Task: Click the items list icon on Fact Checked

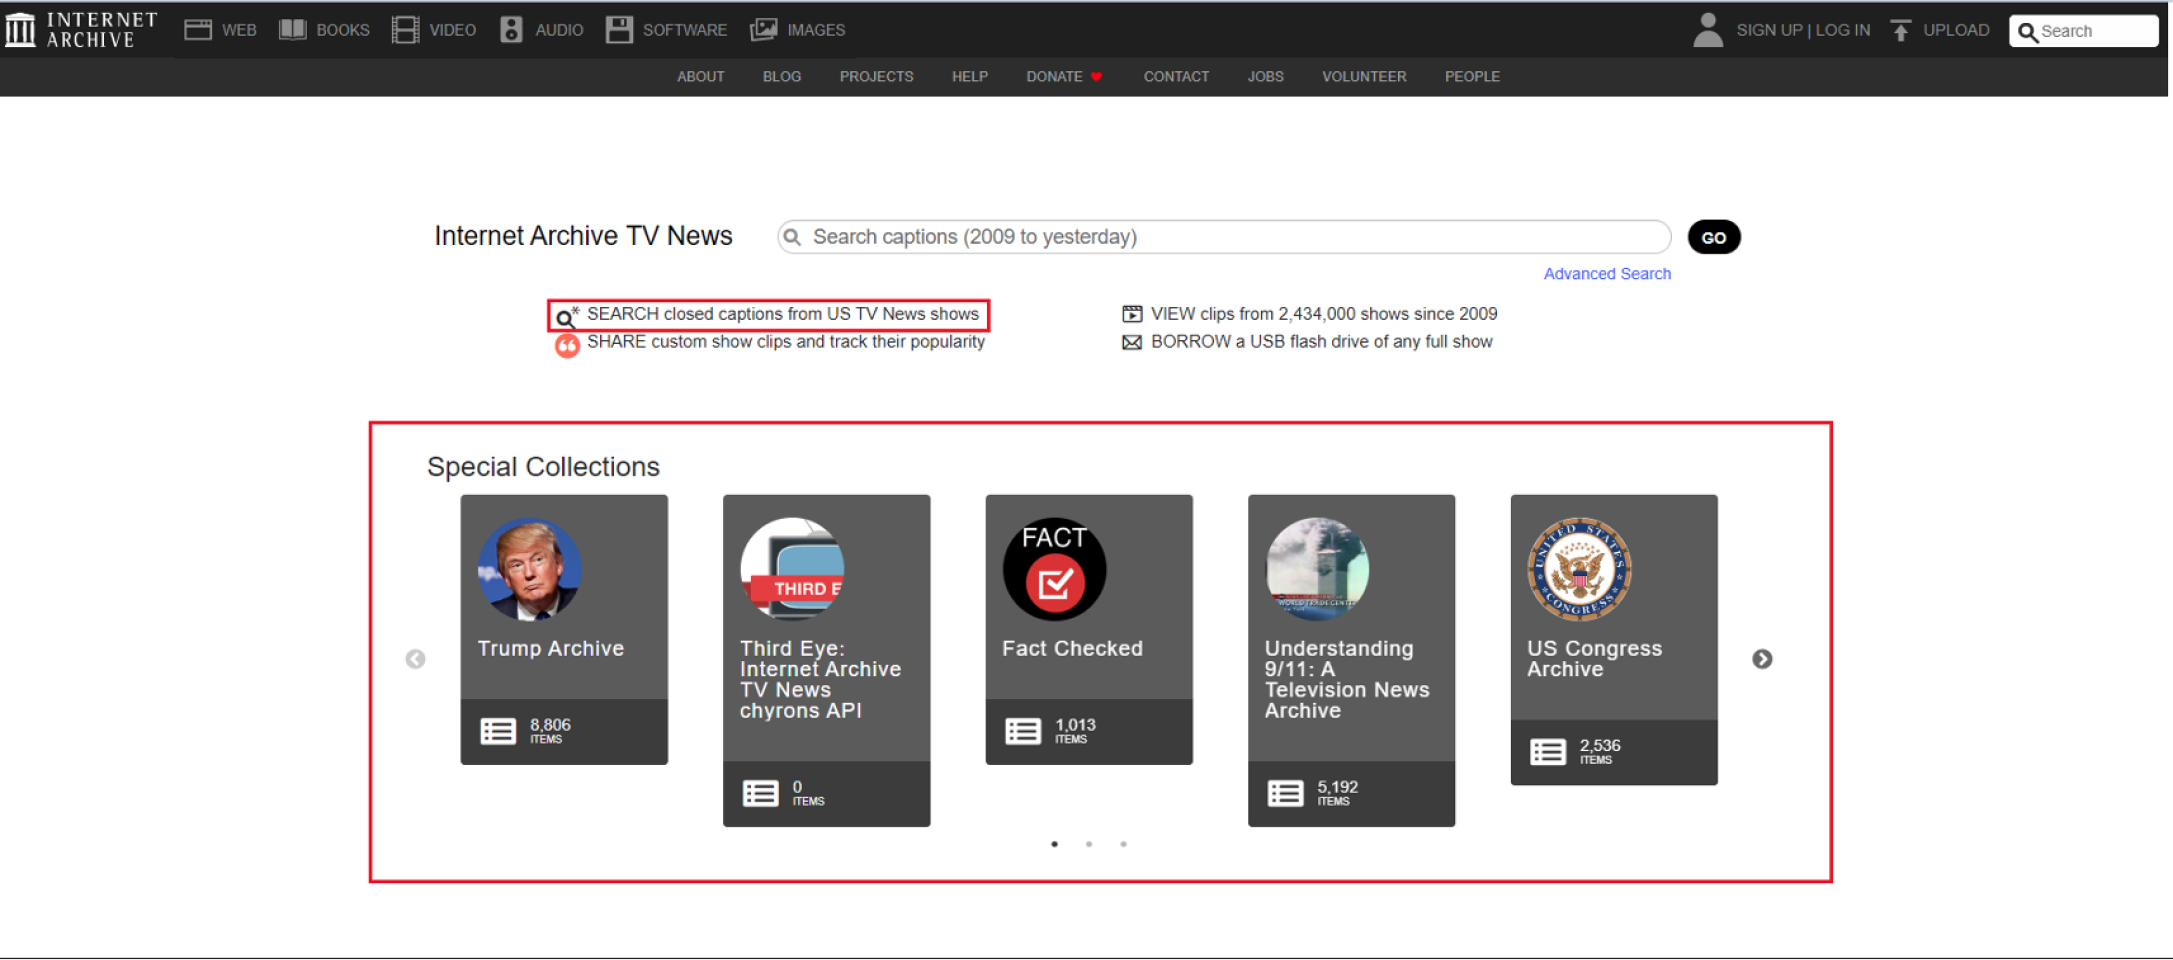Action: [1023, 731]
